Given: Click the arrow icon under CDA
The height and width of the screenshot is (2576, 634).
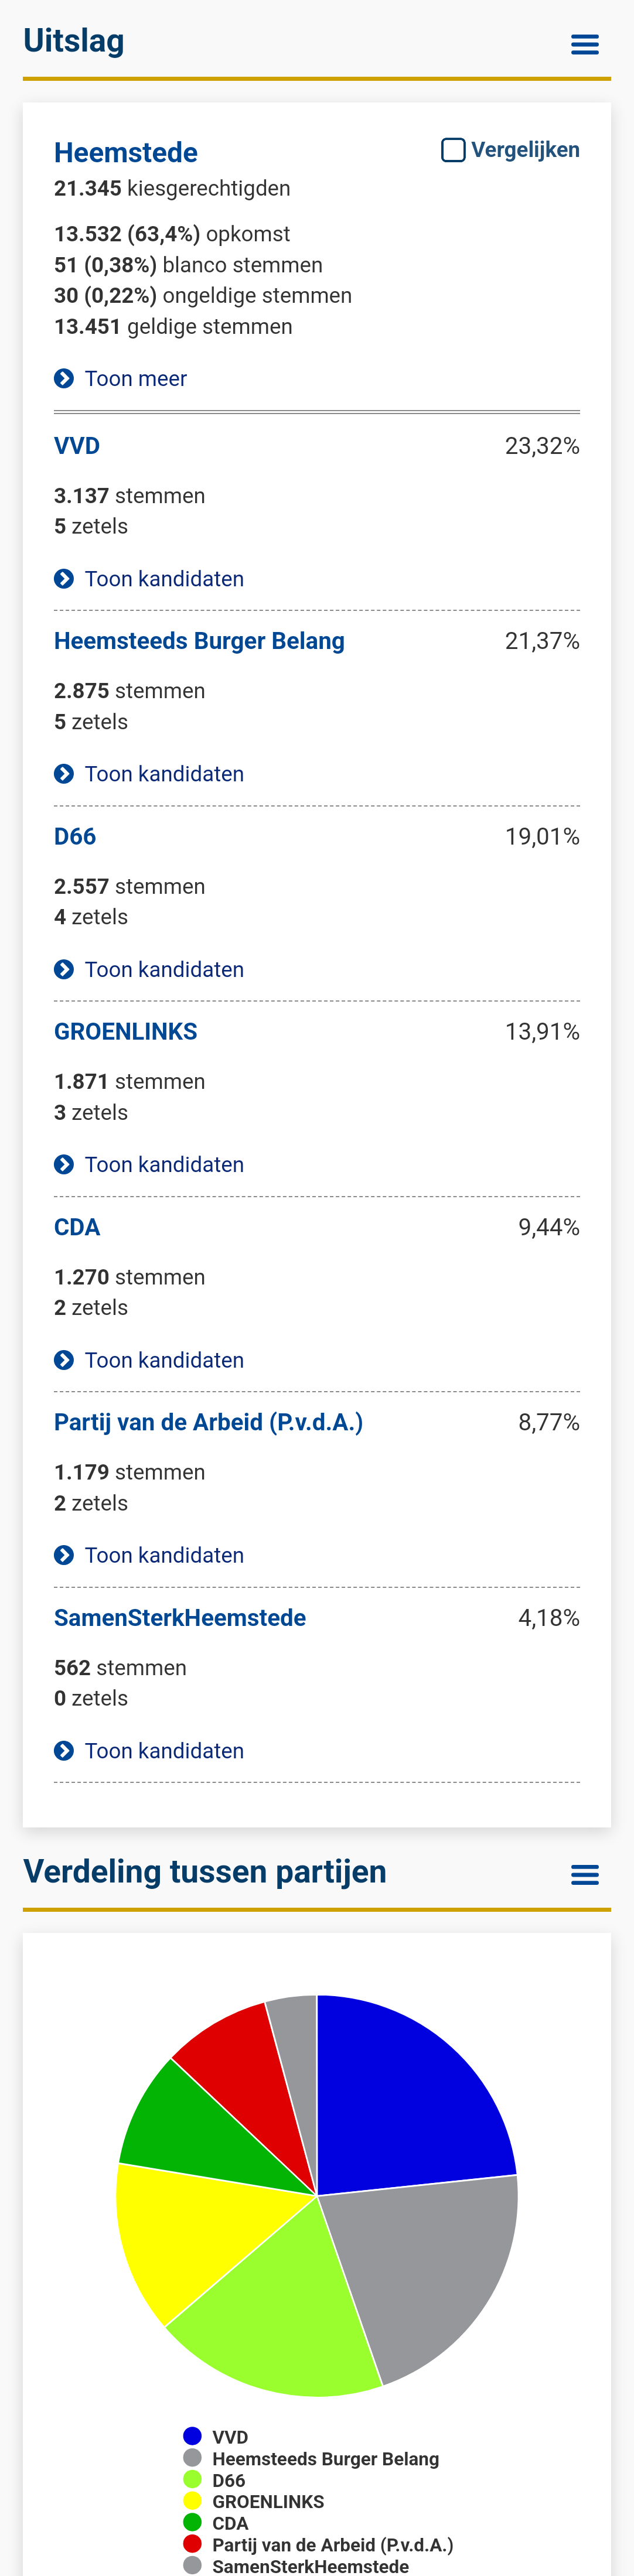Looking at the screenshot, I should tap(64, 1360).
